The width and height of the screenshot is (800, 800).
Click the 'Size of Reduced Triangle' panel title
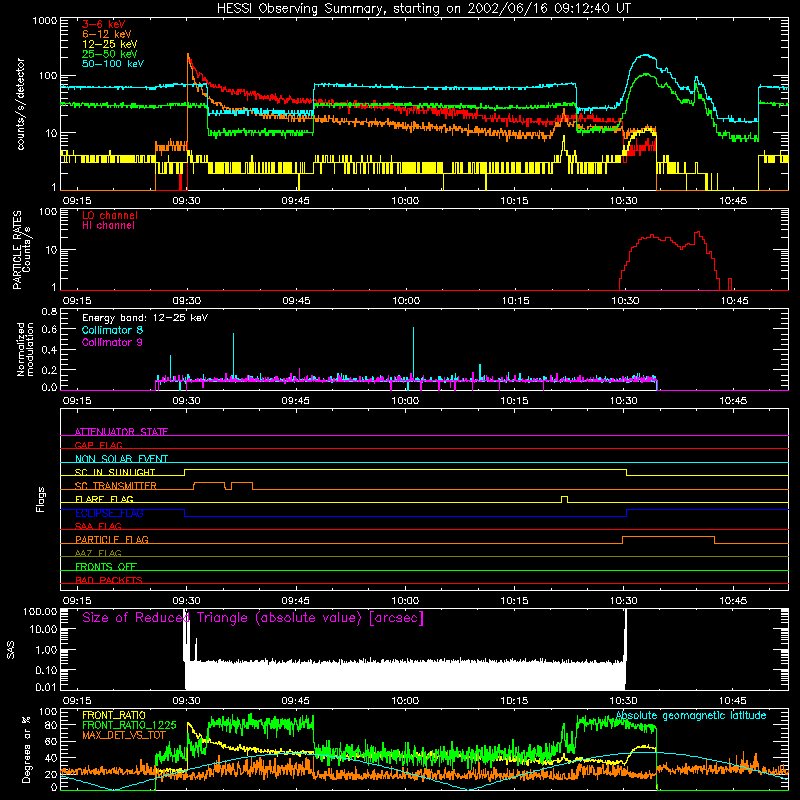[x=253, y=618]
